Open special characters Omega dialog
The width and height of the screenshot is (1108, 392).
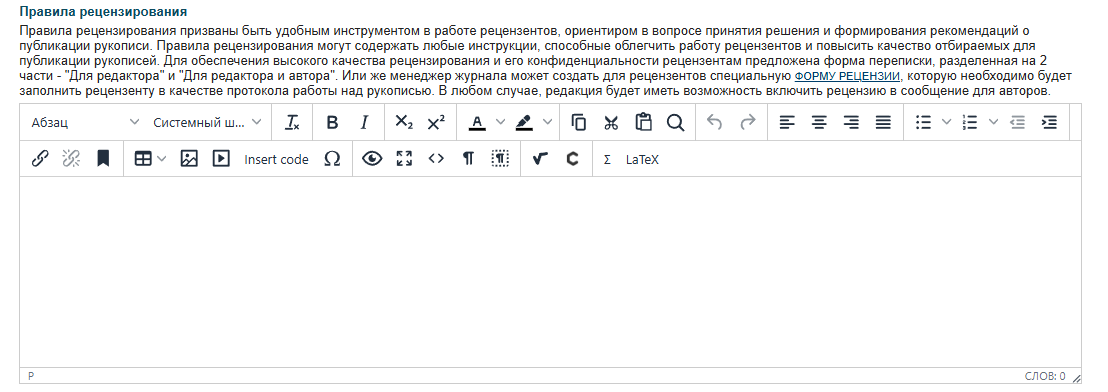point(332,160)
